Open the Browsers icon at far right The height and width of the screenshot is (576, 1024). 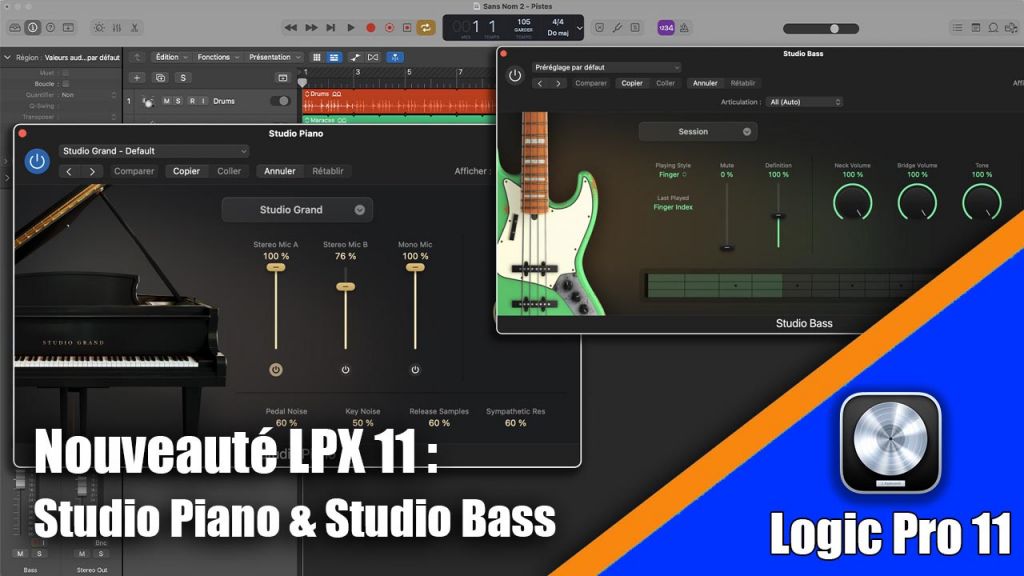coord(1011,27)
